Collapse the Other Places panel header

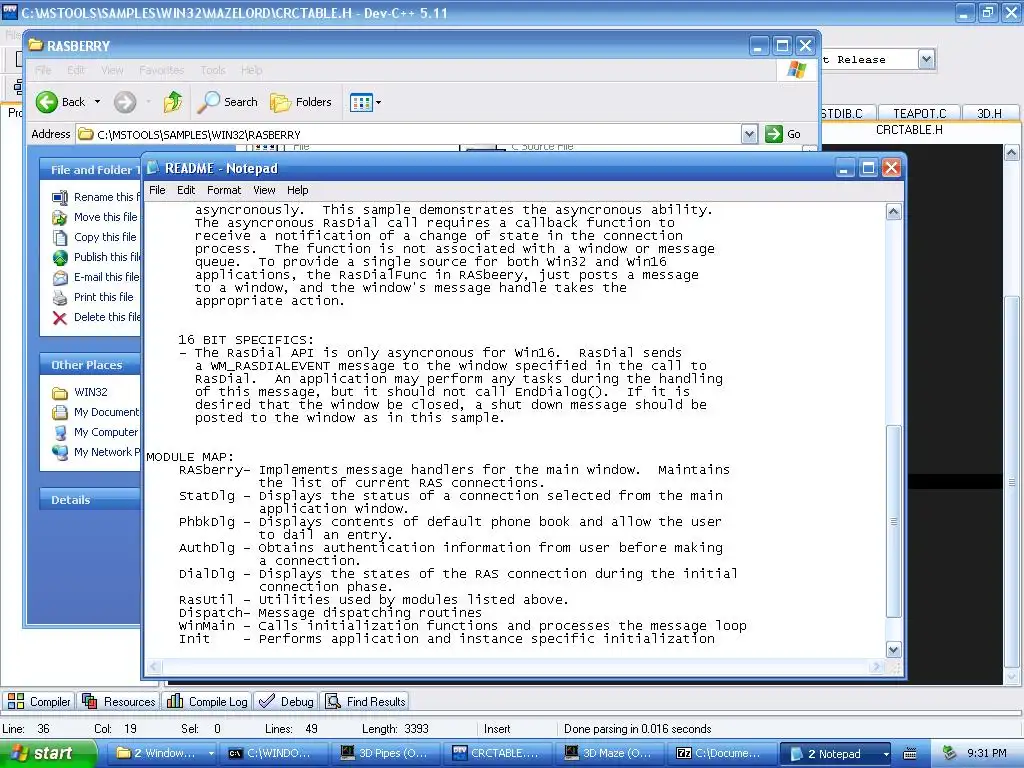pyautogui.click(x=89, y=364)
